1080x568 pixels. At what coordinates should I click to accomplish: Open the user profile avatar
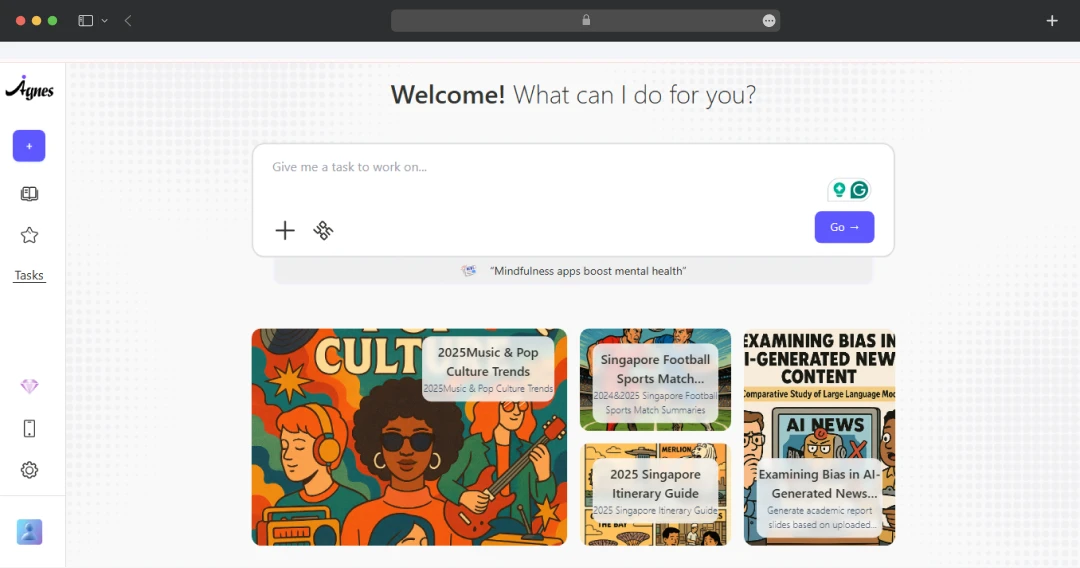click(29, 532)
